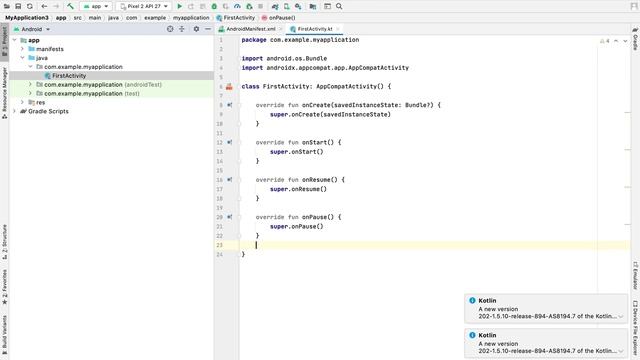Click Sync Project with Gradle Files icon
Screen dimensions: 640x360
pyautogui.click(x=275, y=6)
